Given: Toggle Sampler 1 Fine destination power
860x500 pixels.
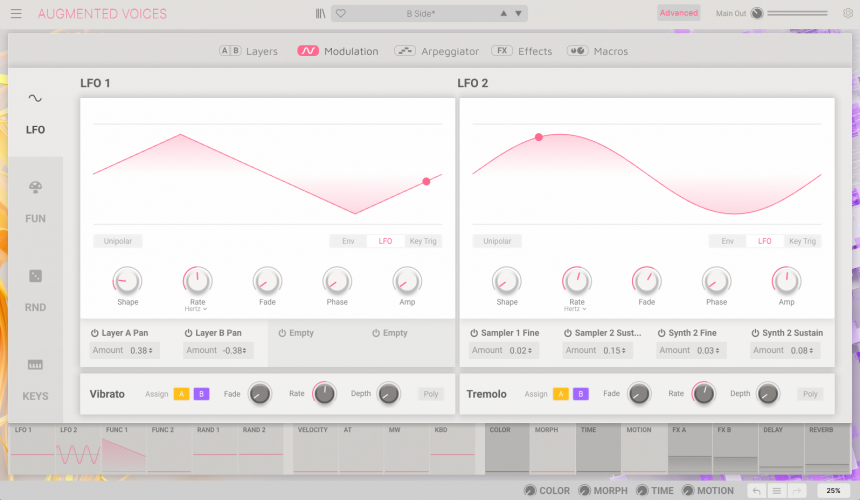Looking at the screenshot, I should 474,333.
